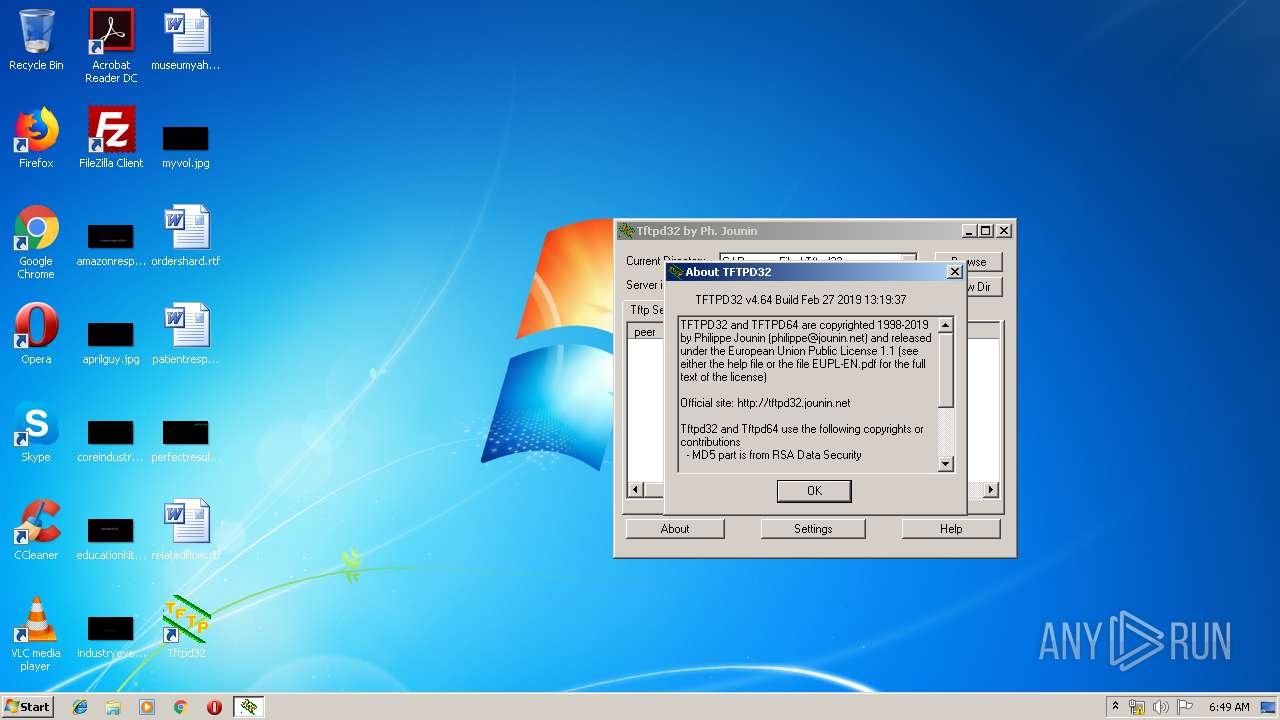Maximize the Tftpd32 main window

(985, 231)
